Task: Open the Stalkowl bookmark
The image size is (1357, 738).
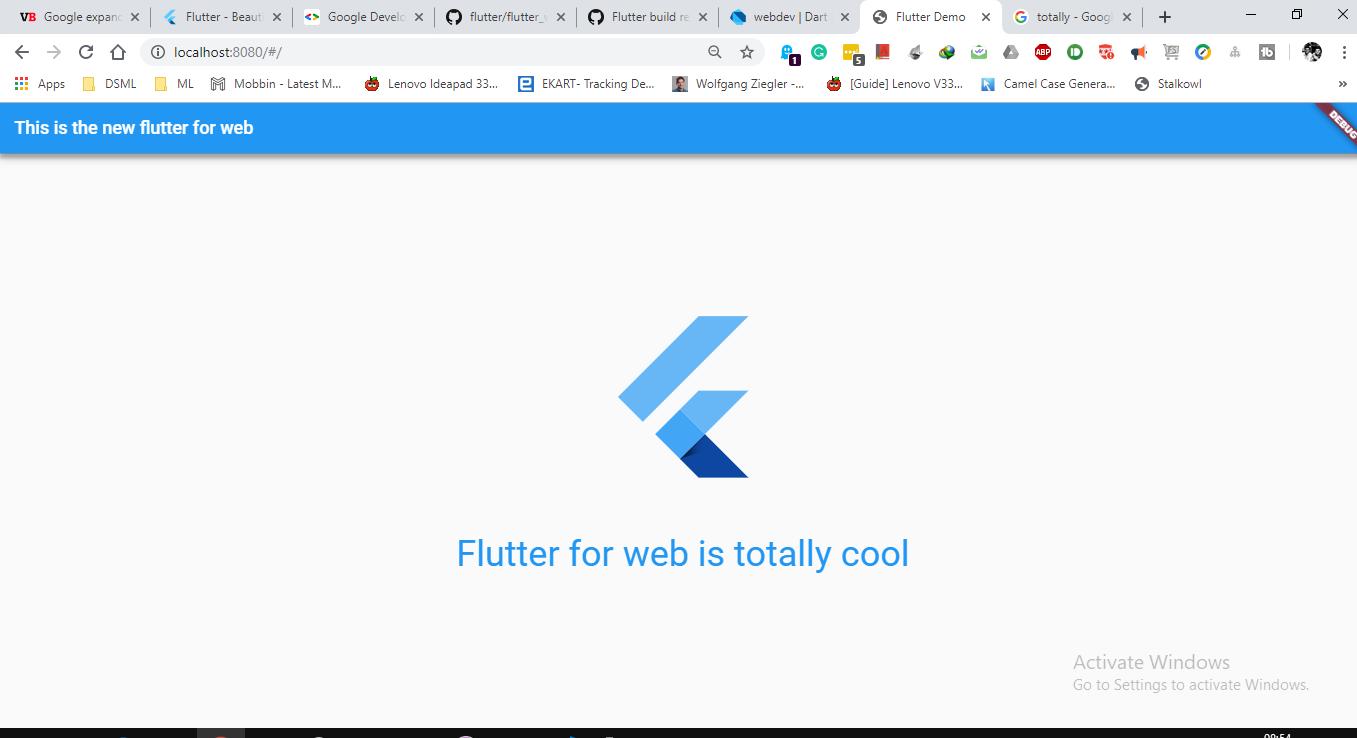Action: pos(1168,84)
